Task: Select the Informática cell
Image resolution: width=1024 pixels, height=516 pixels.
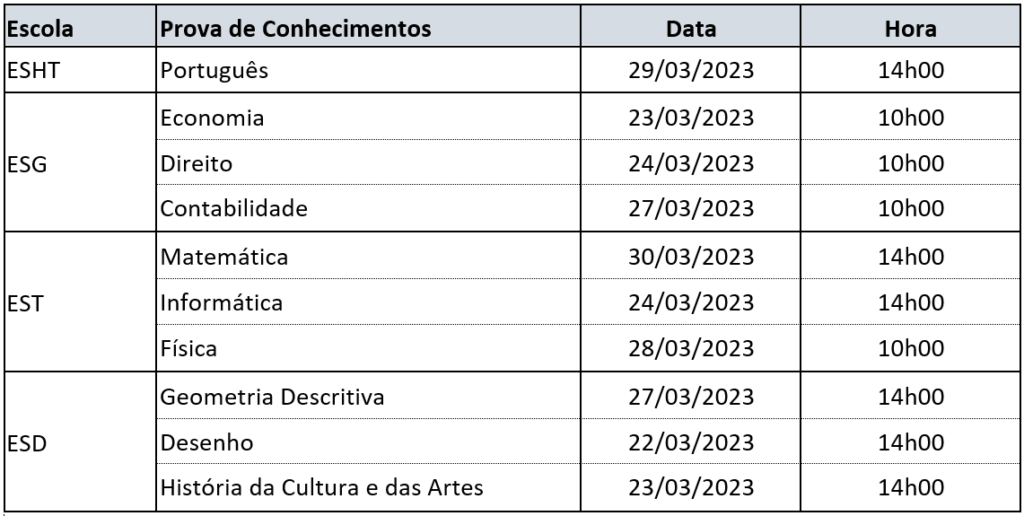Action: click(368, 302)
